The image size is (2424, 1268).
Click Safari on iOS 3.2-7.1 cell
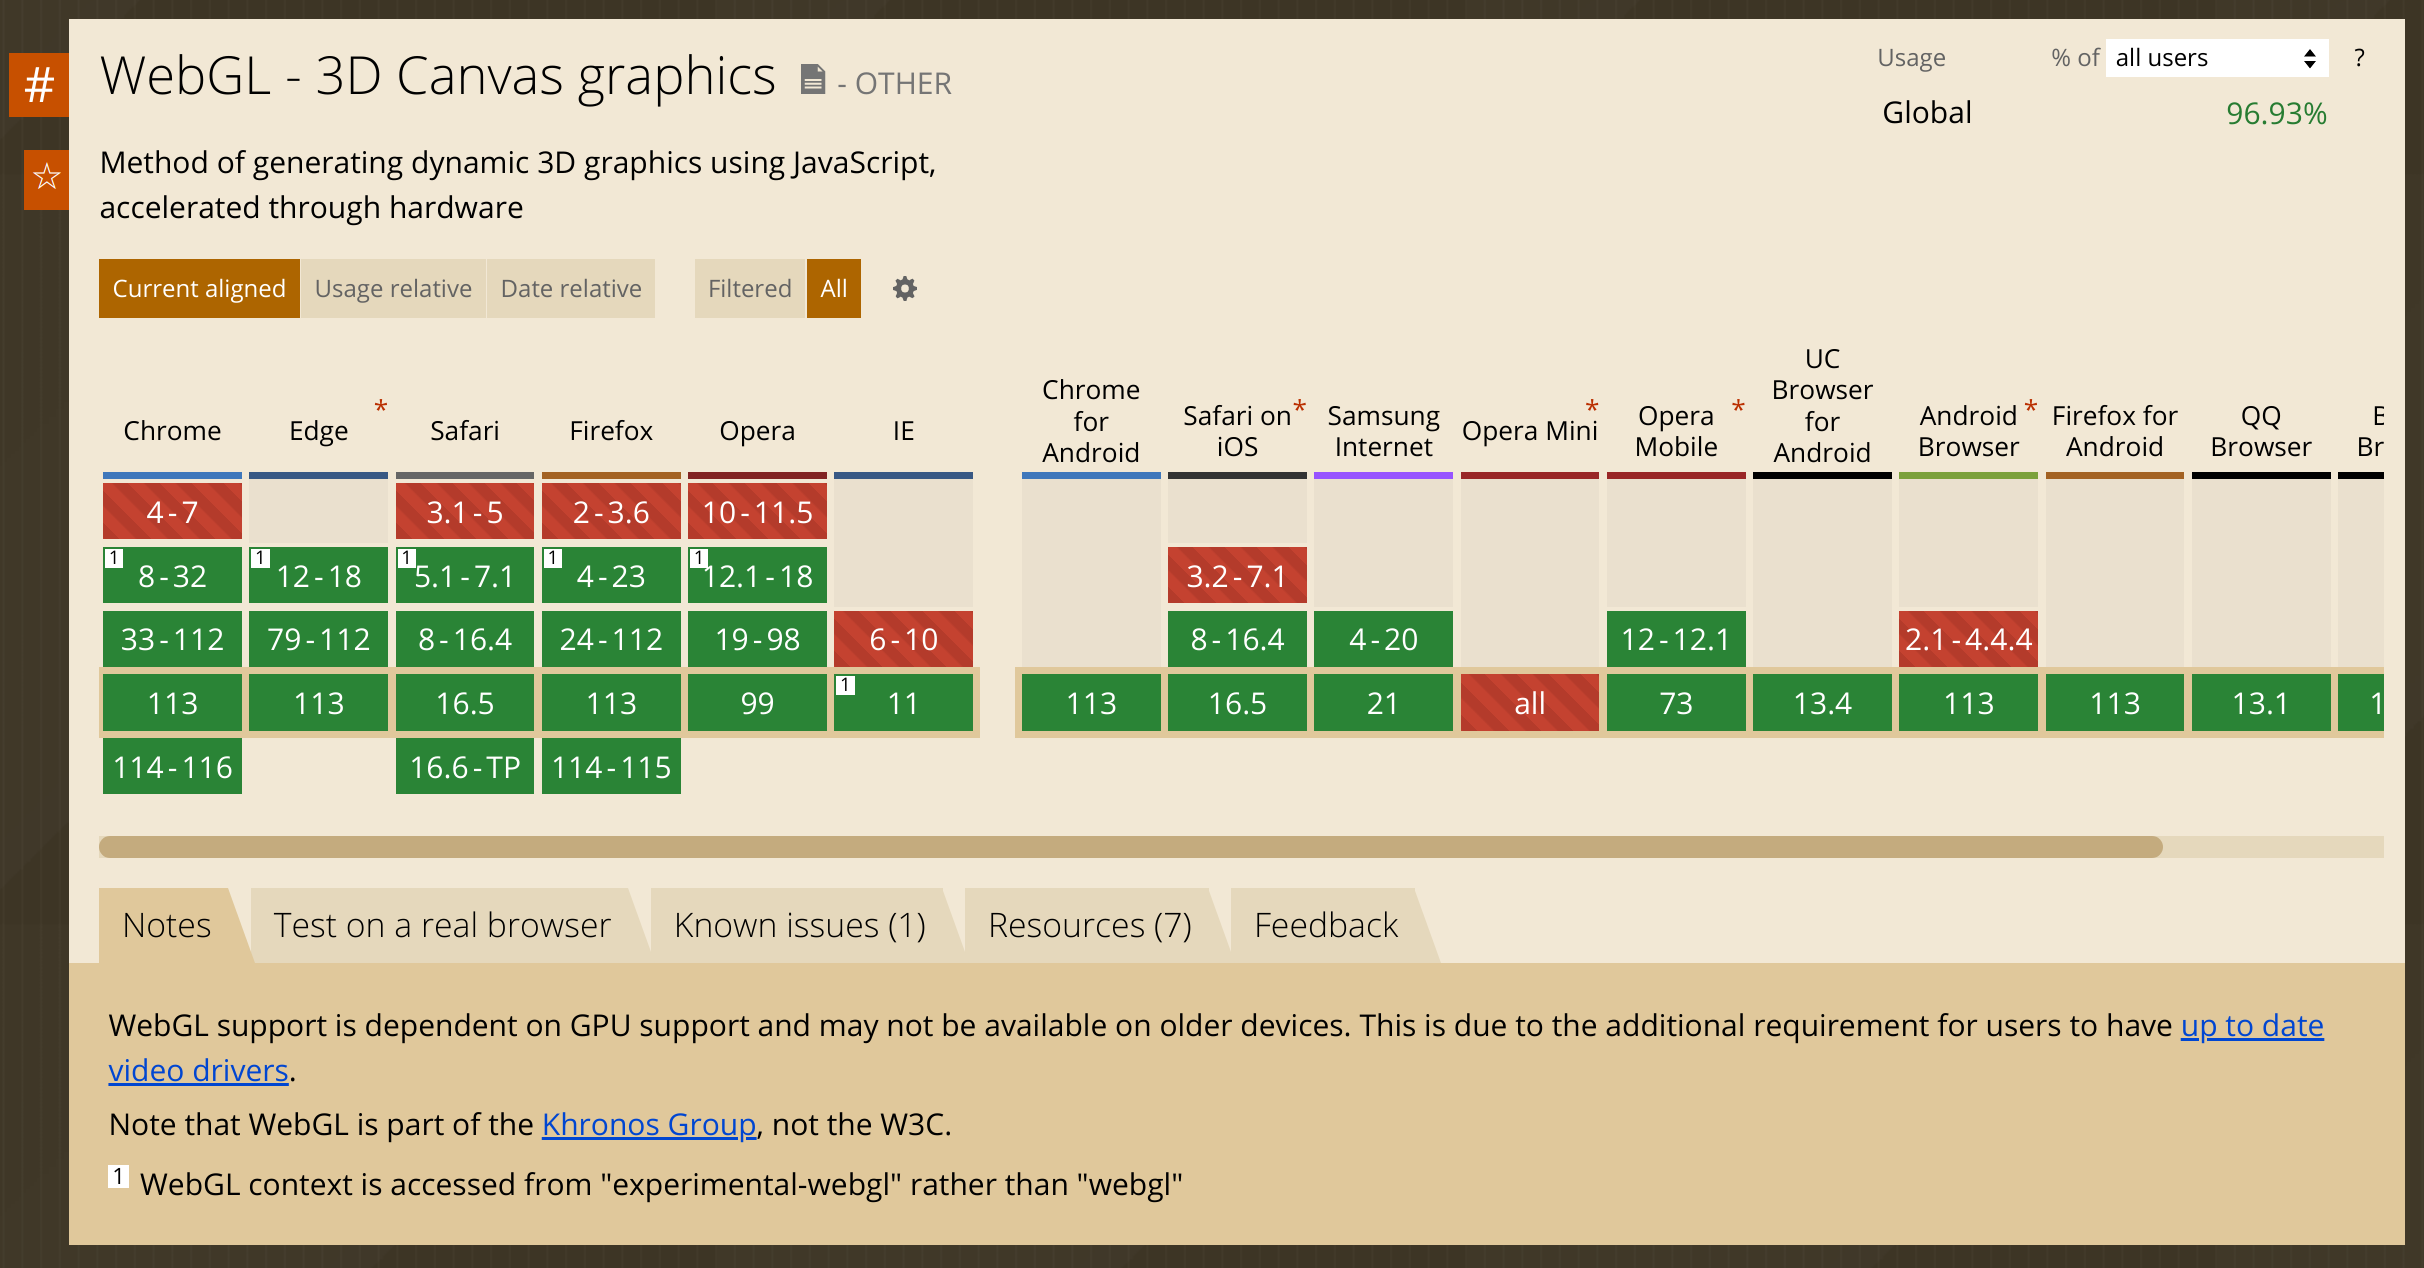pos(1237,576)
